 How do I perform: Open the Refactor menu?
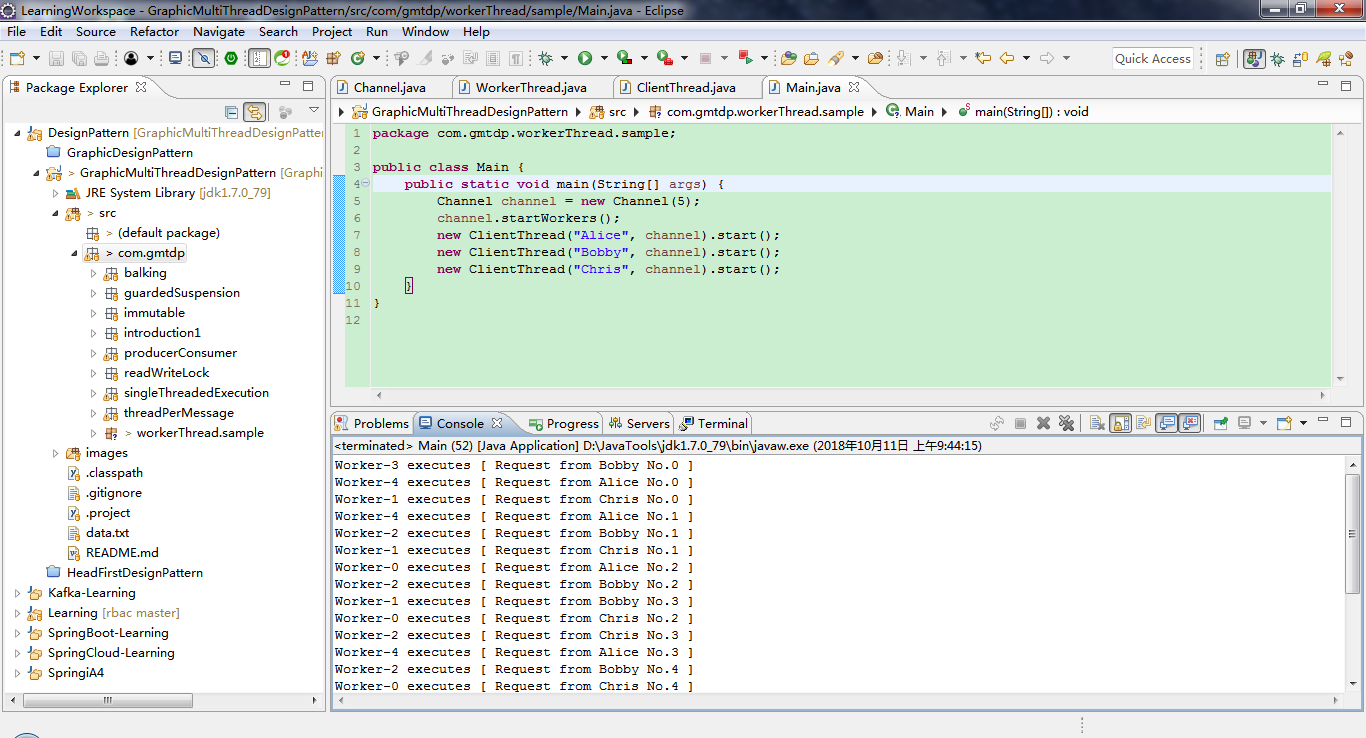point(154,31)
